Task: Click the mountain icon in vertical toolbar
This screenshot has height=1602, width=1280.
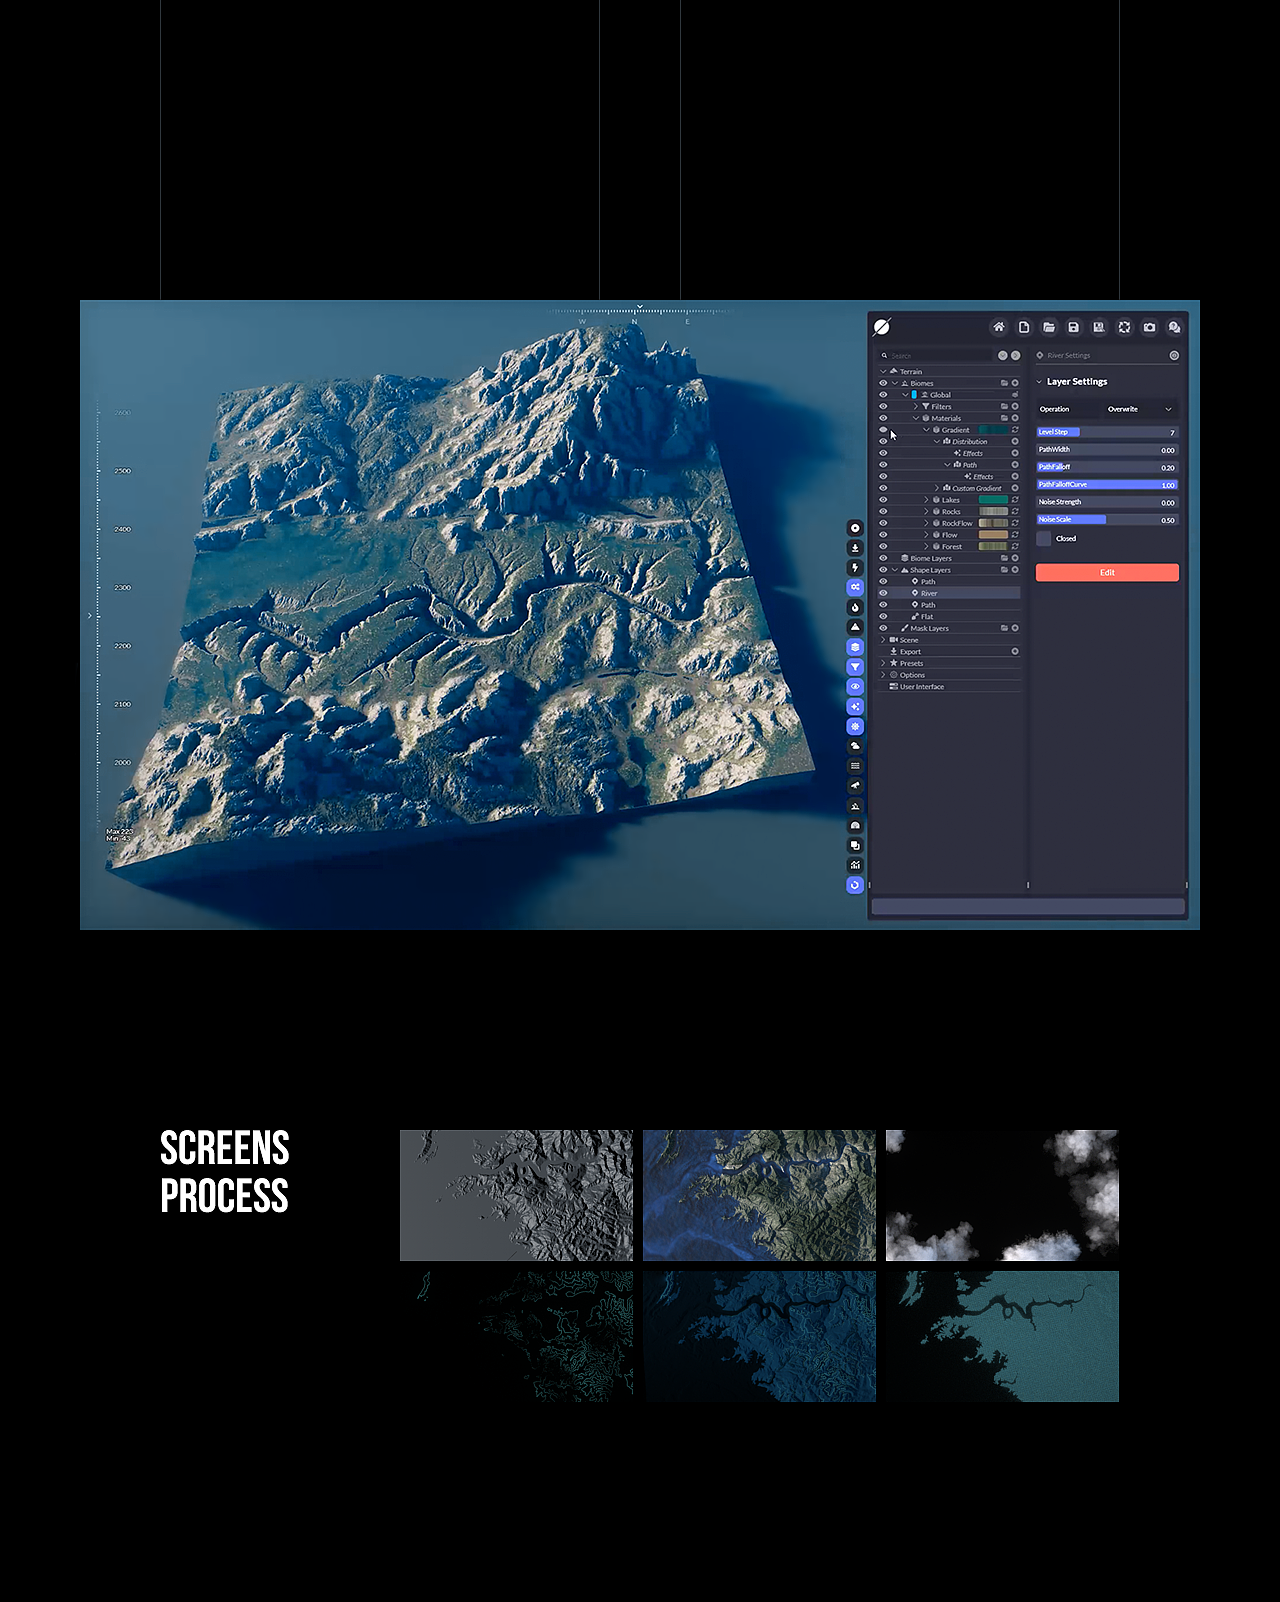Action: tap(855, 627)
